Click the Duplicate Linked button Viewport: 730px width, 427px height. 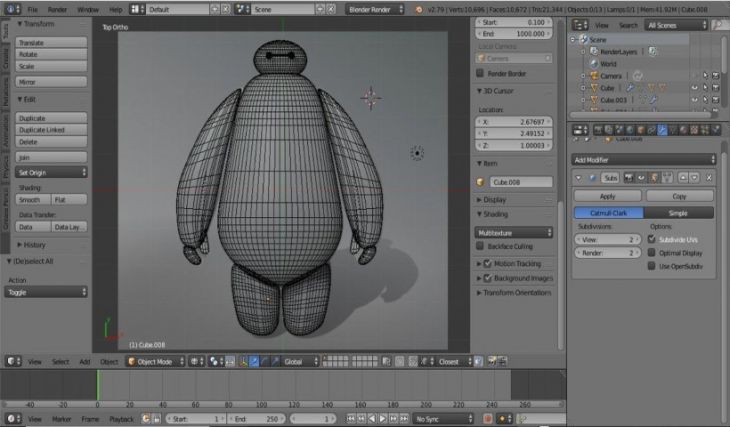51,130
